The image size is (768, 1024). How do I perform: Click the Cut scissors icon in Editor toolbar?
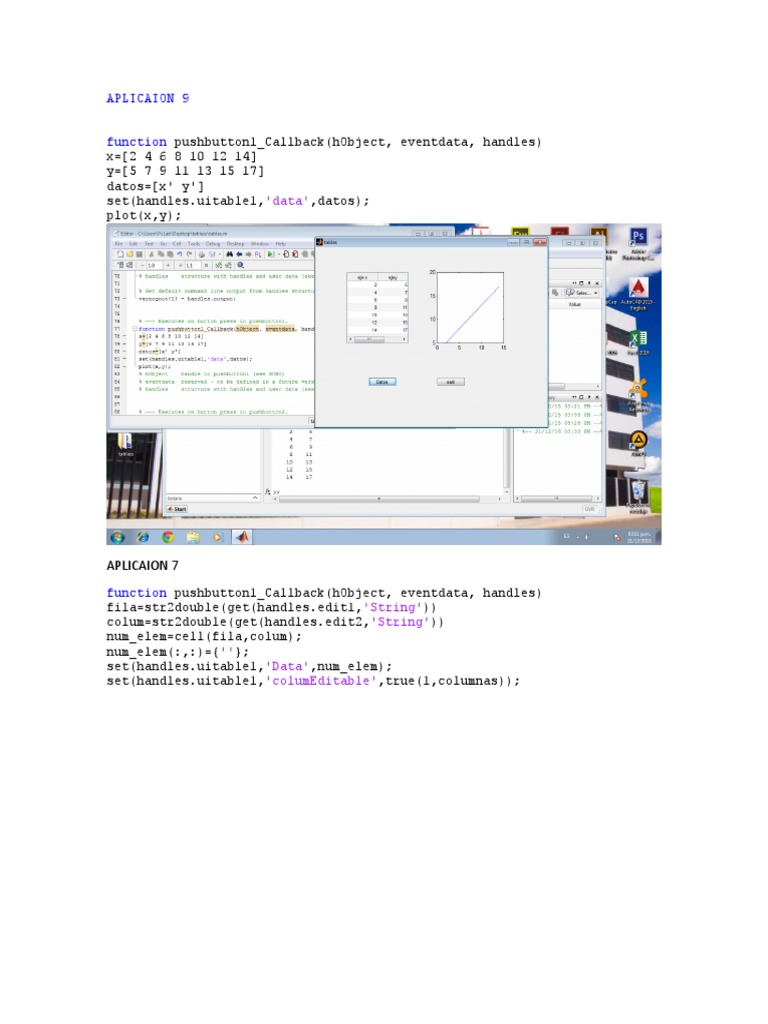click(152, 254)
